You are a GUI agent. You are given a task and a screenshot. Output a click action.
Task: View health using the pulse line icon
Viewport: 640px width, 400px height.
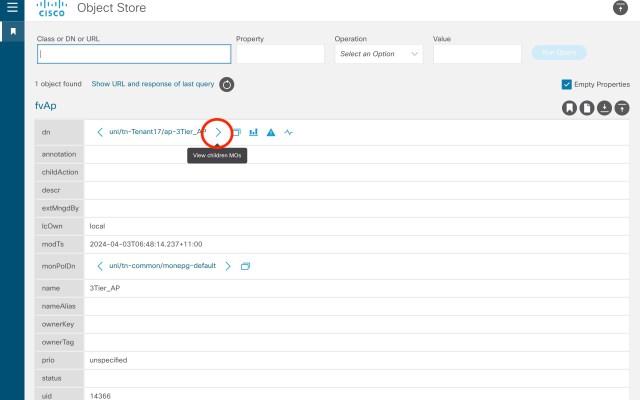[x=288, y=132]
